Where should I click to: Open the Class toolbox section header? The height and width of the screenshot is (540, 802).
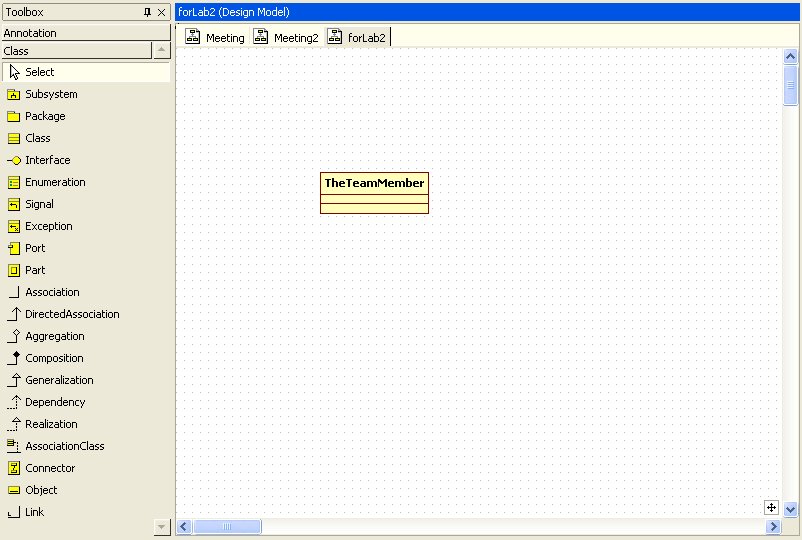(x=77, y=51)
